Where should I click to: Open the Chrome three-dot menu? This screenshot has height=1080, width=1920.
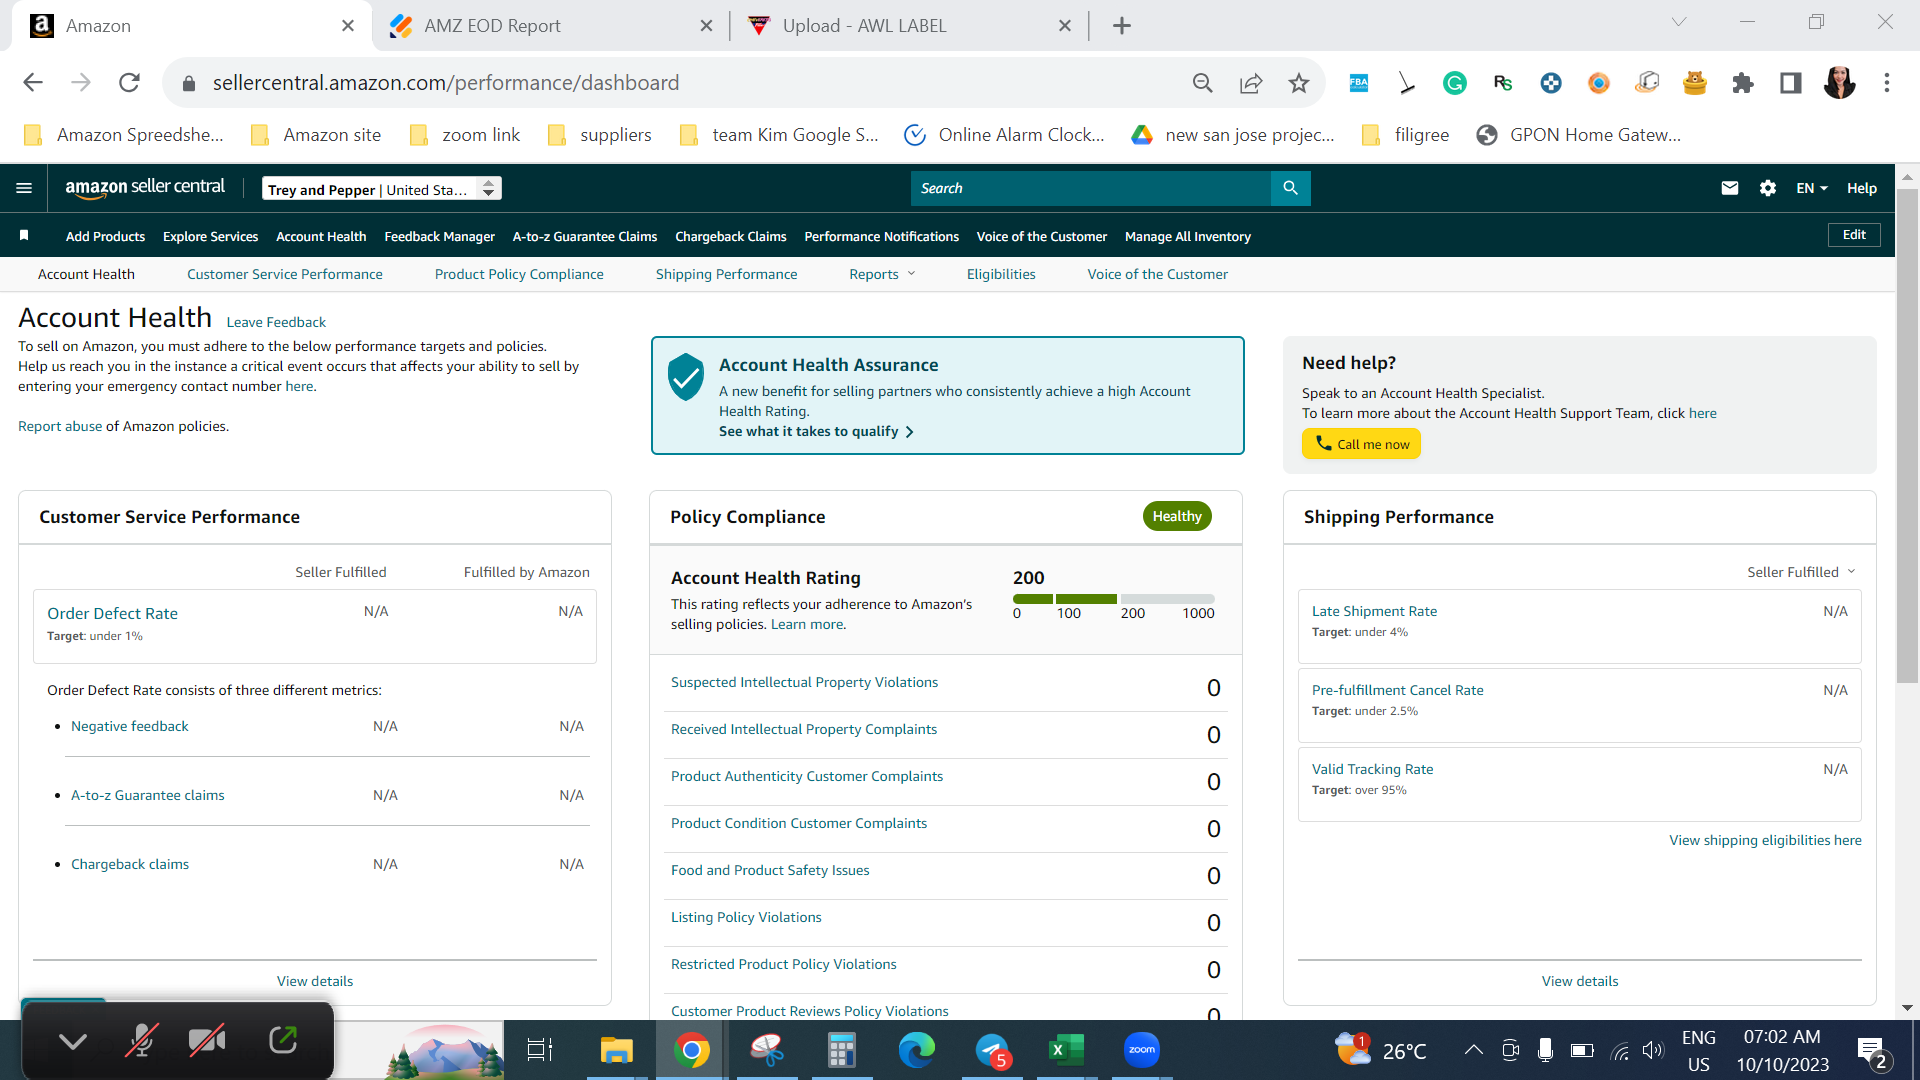pos(1887,83)
